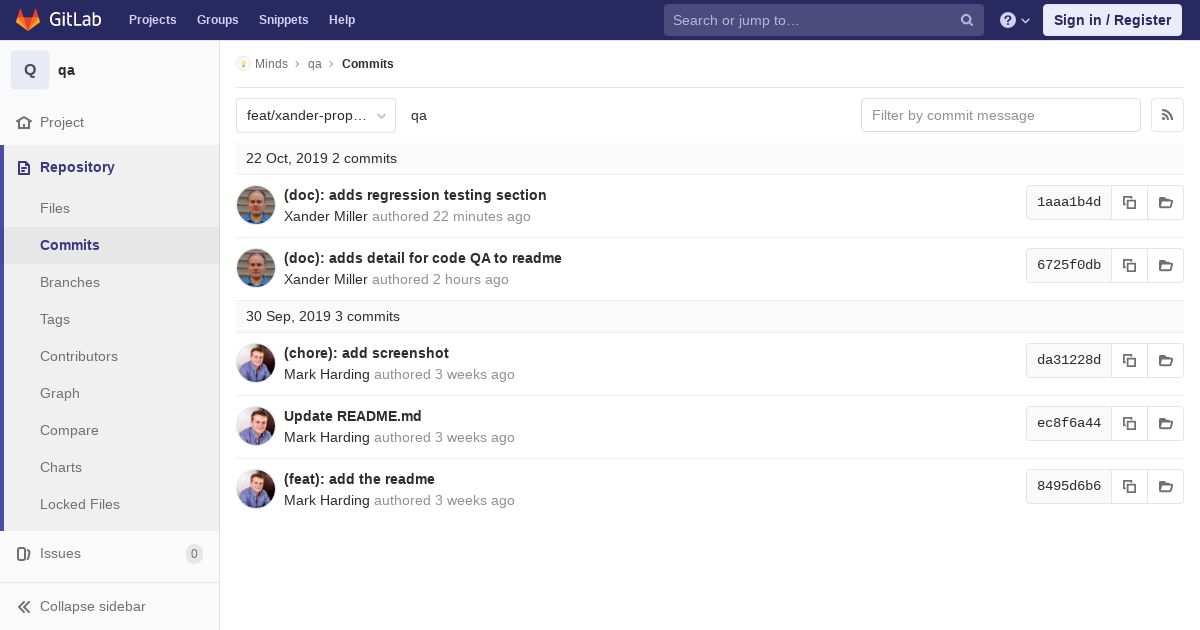
Task: Open Snippets in top bar
Action: pyautogui.click(x=283, y=20)
